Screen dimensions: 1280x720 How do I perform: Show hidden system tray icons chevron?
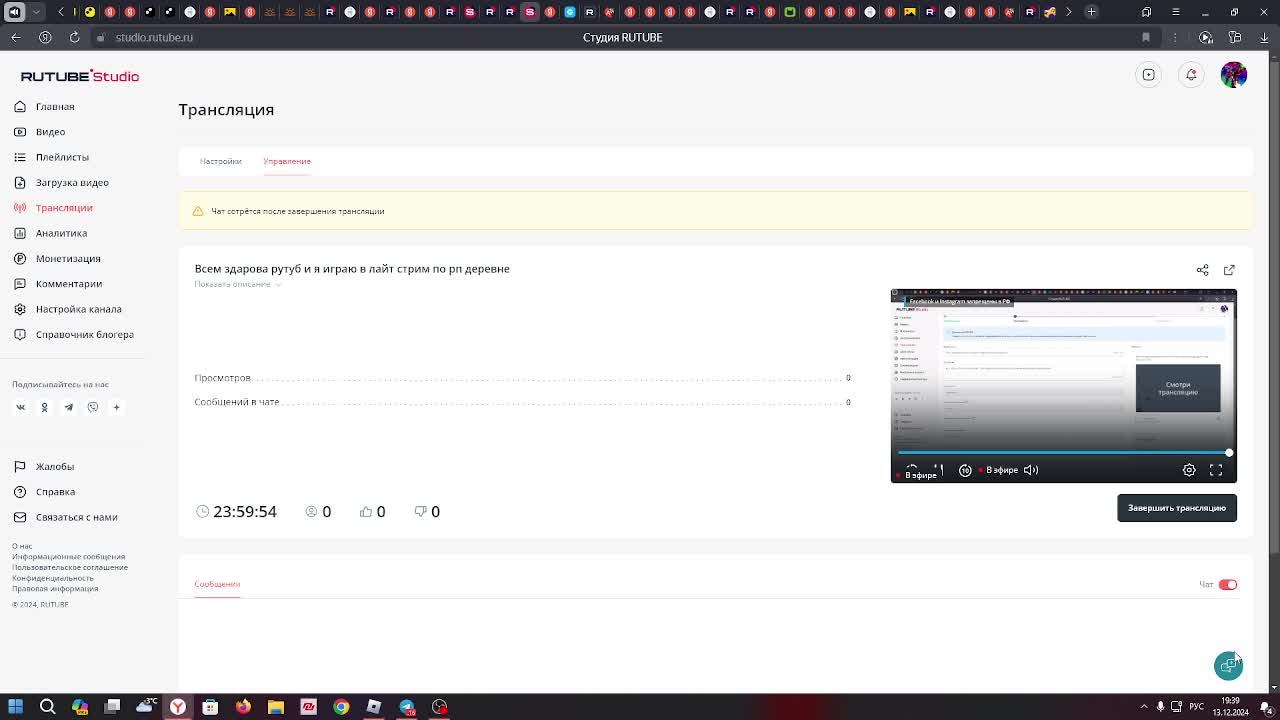[x=1144, y=707]
